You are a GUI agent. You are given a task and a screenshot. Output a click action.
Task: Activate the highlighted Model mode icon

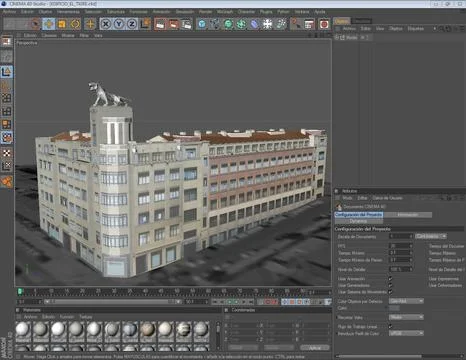click(x=7, y=72)
